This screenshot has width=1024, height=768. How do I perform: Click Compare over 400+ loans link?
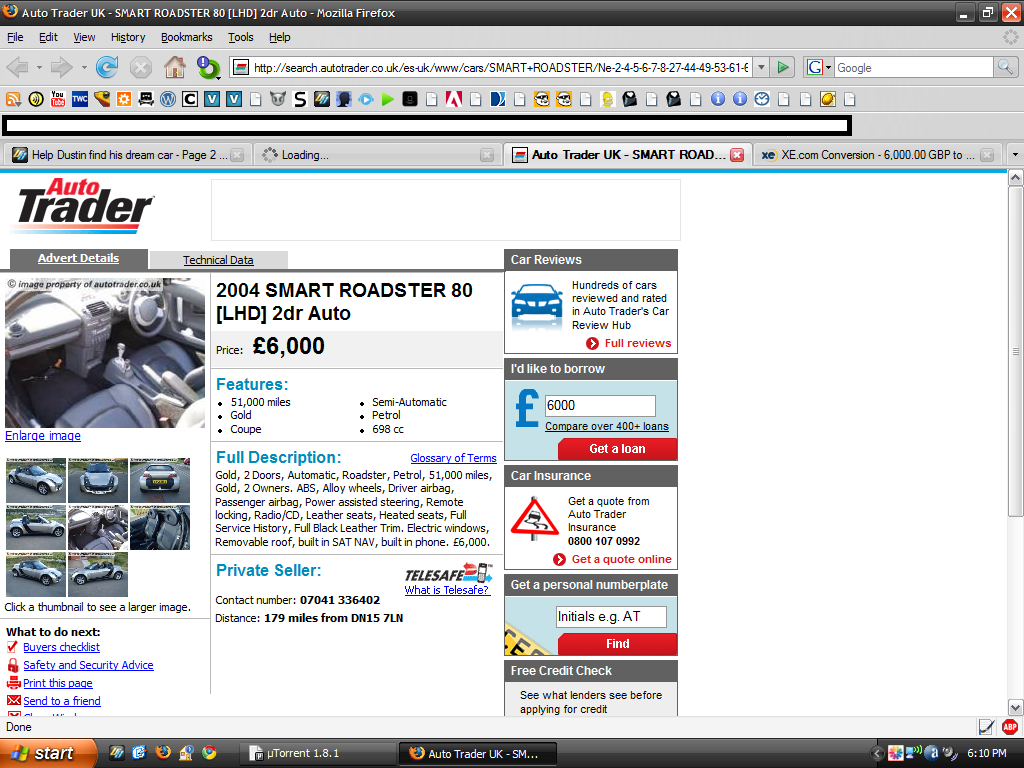click(x=607, y=426)
